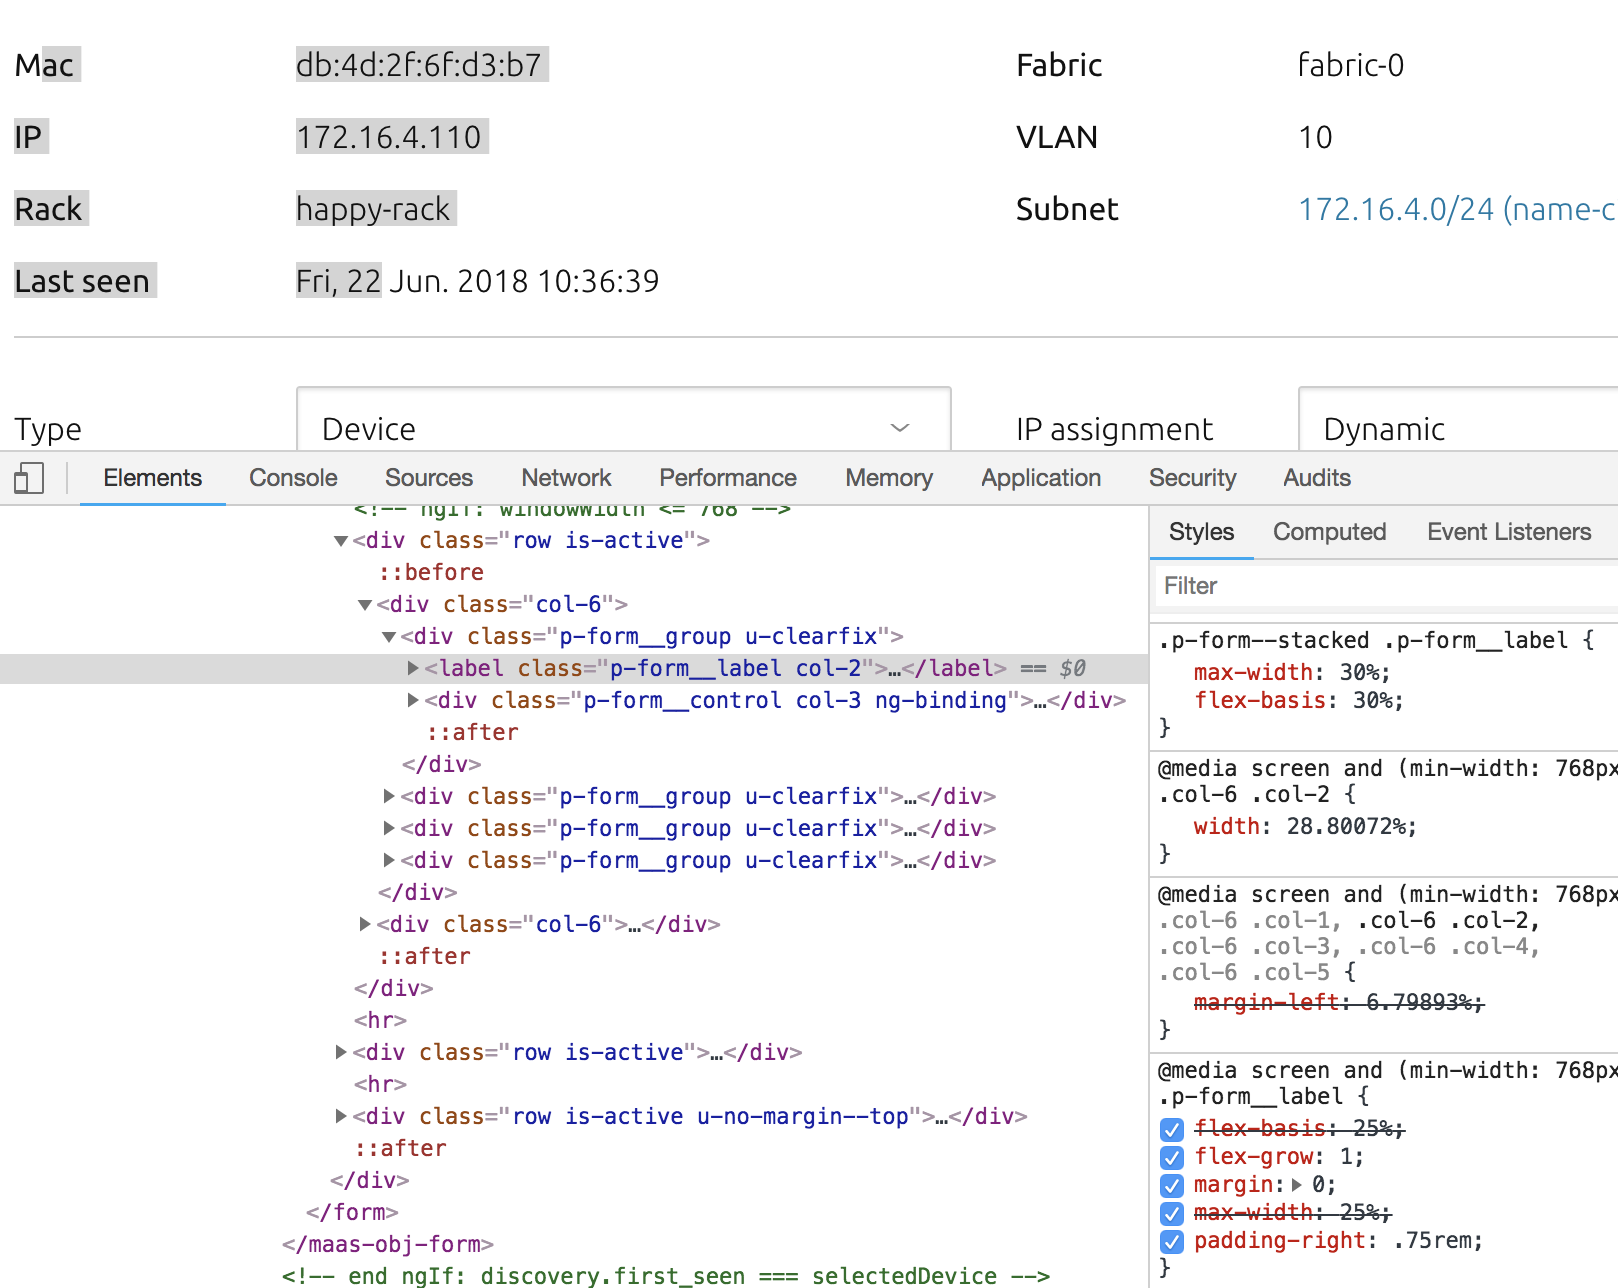
Task: Select the closing form tag
Action: [352, 1213]
